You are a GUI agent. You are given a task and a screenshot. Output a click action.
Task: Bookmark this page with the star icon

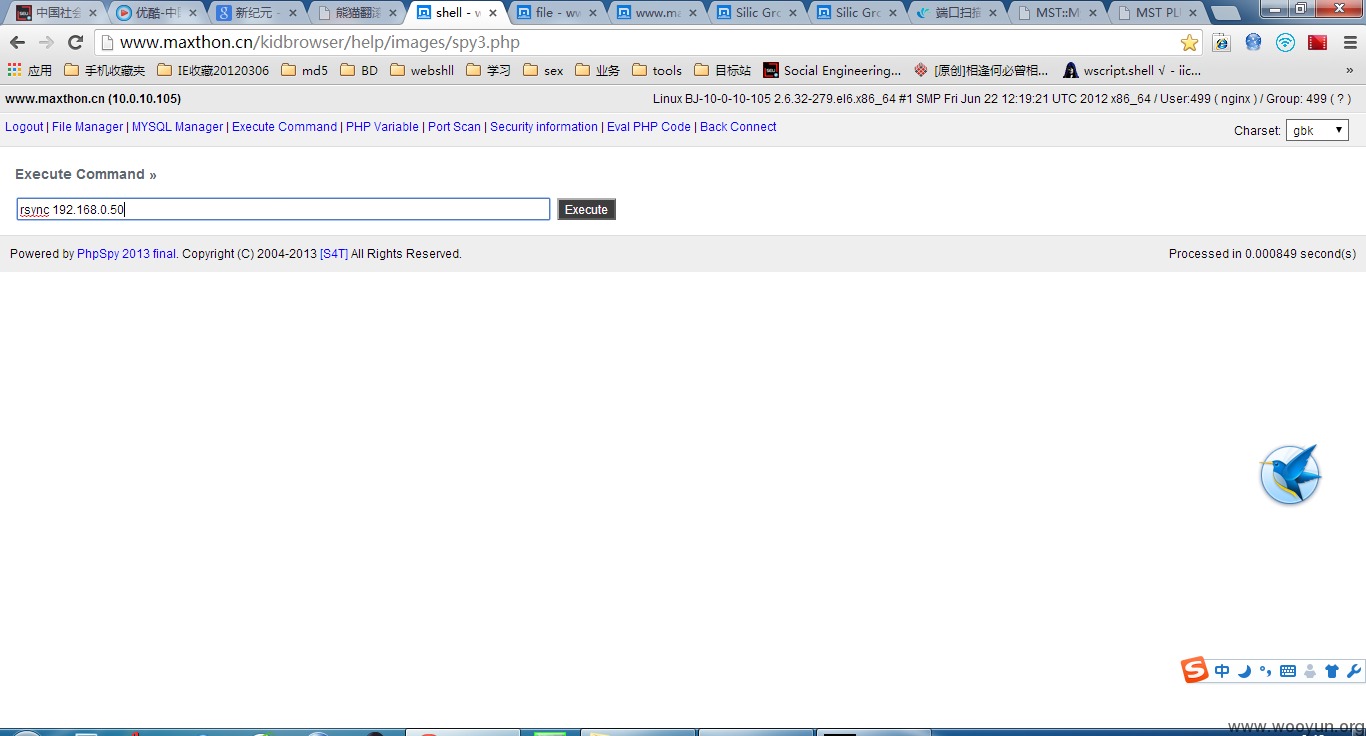point(1189,42)
